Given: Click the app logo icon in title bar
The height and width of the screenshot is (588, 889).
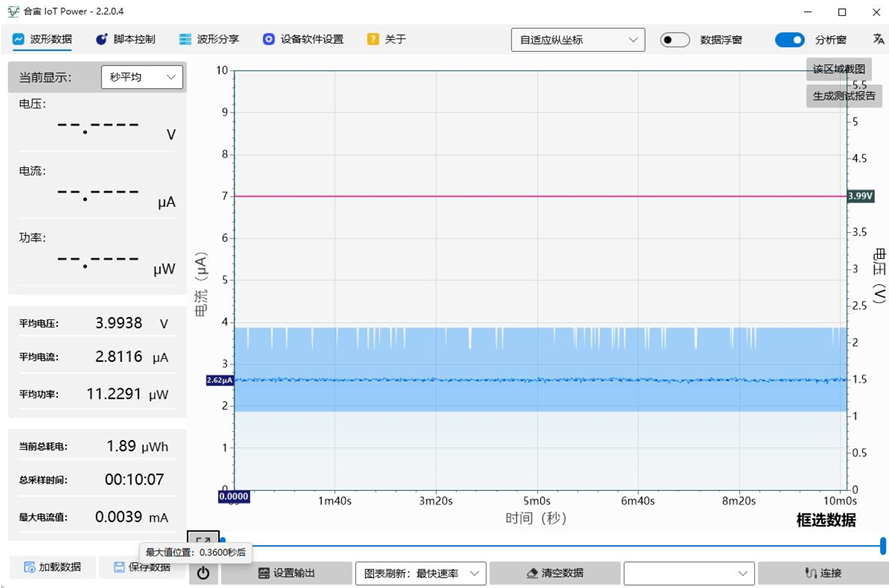Looking at the screenshot, I should (14, 11).
